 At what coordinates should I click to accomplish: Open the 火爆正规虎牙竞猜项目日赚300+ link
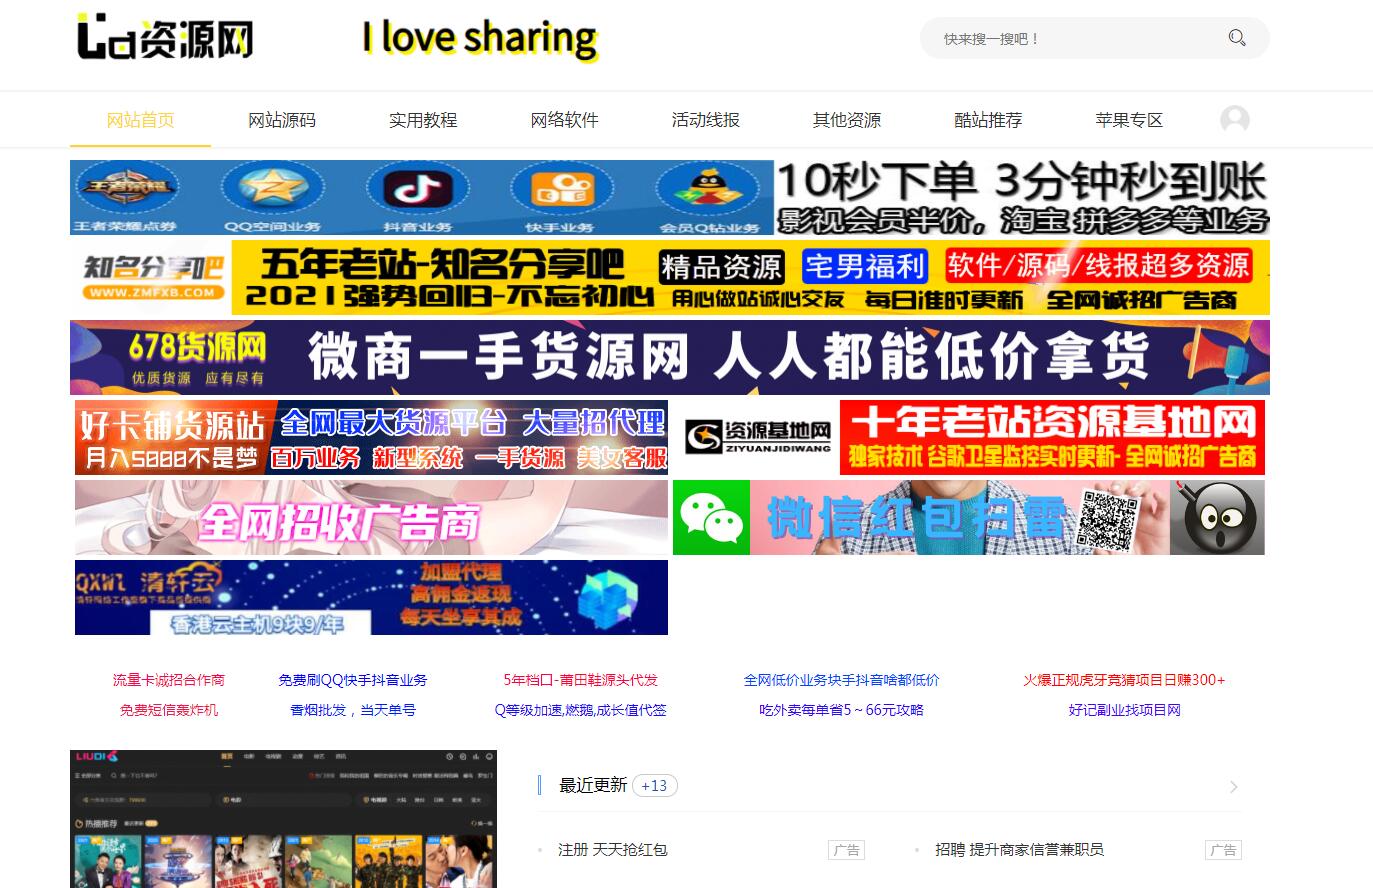[x=1124, y=680]
